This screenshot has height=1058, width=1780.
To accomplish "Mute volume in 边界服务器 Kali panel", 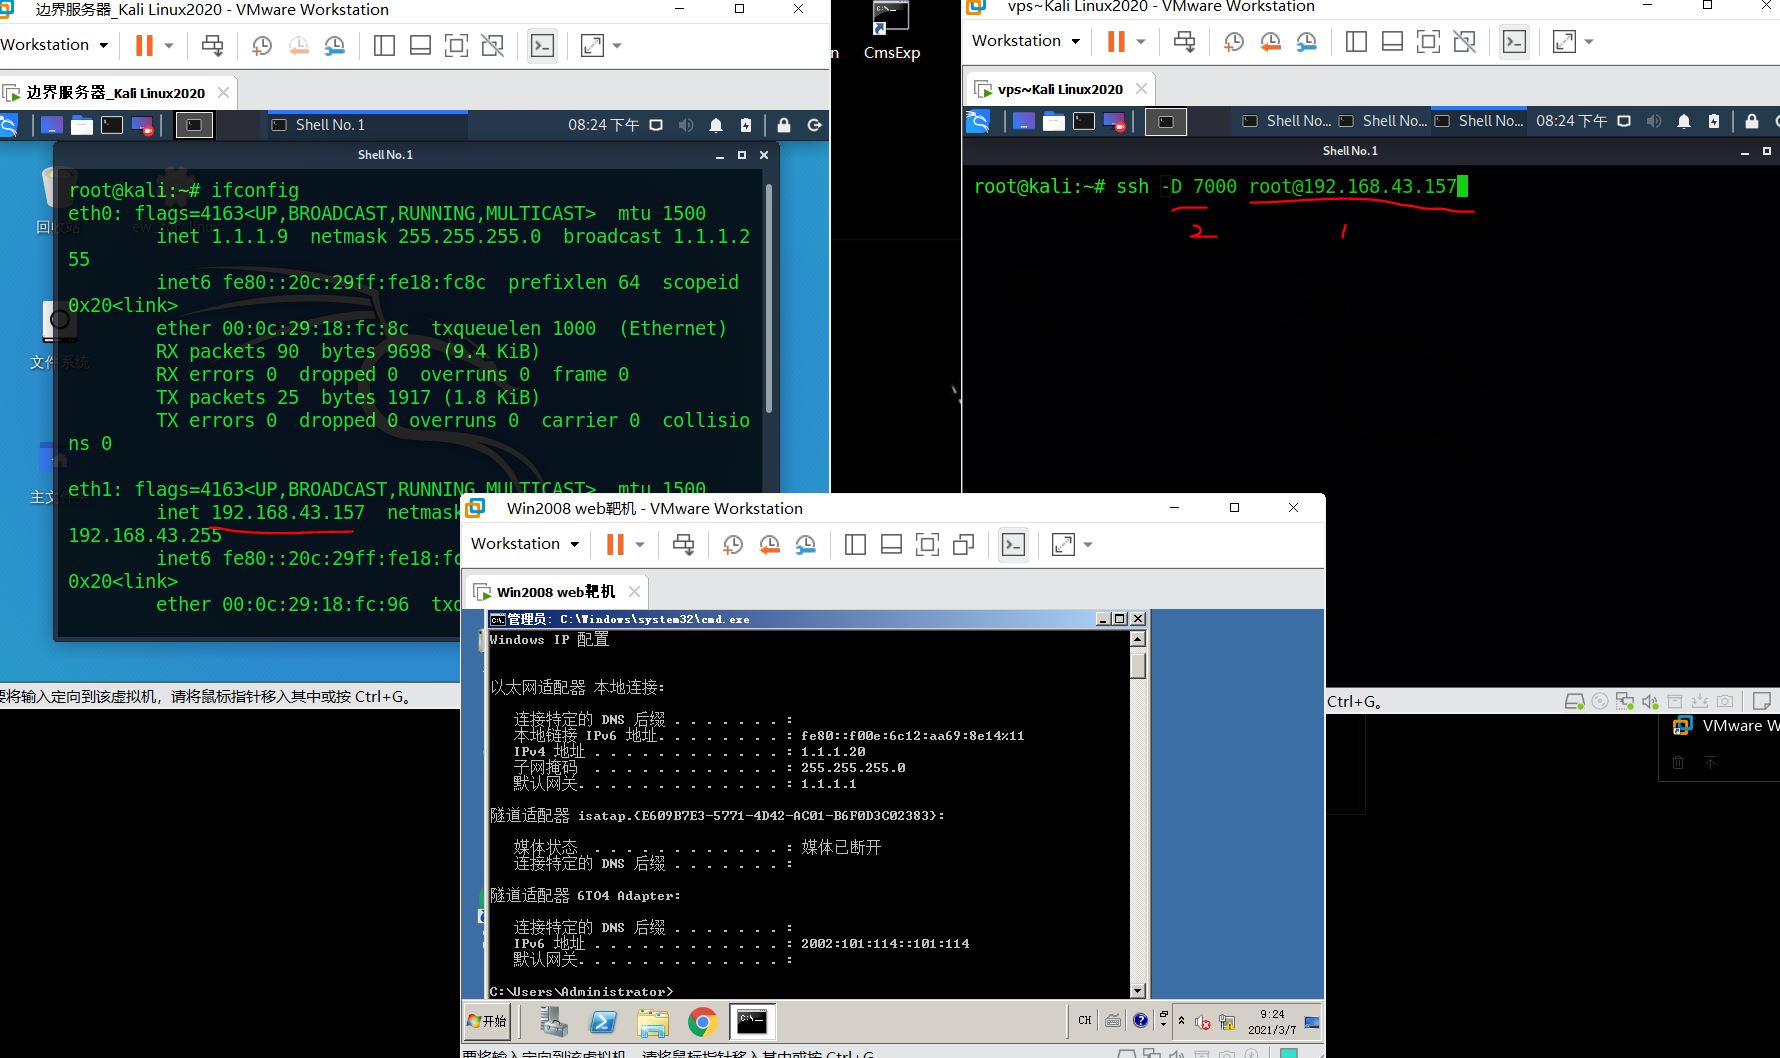I will point(686,125).
